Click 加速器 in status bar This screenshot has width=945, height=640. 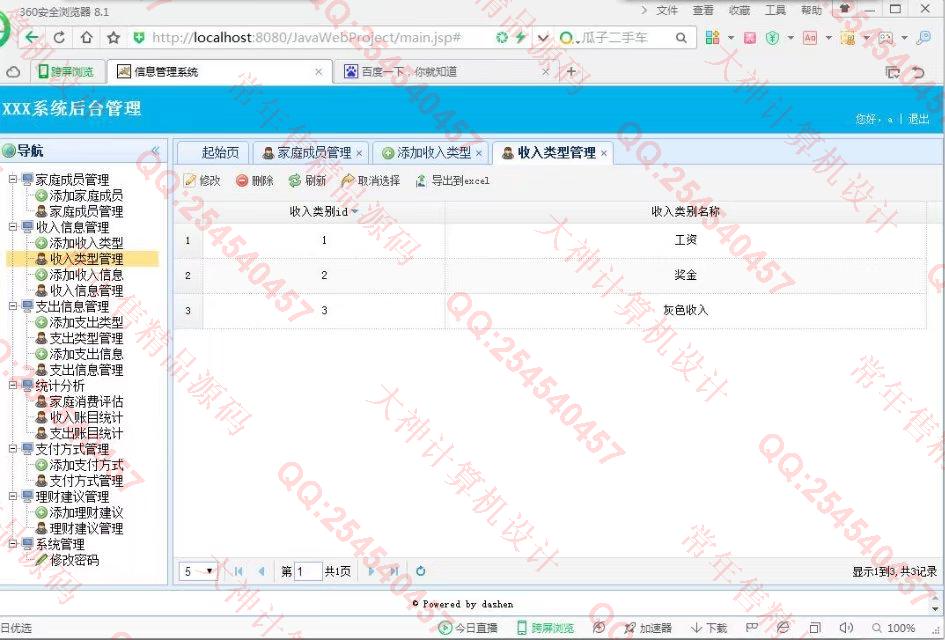coord(648,628)
